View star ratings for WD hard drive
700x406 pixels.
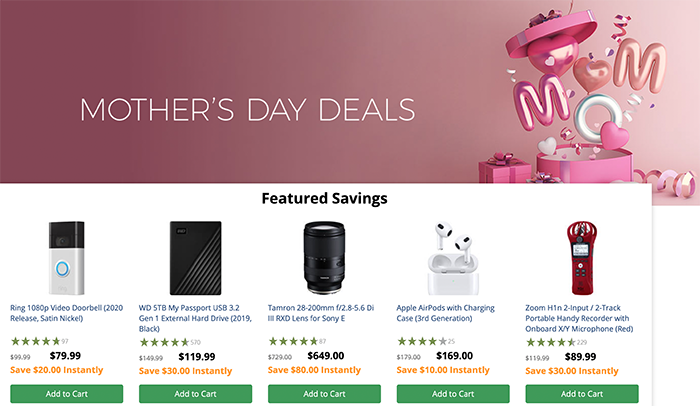coord(163,342)
